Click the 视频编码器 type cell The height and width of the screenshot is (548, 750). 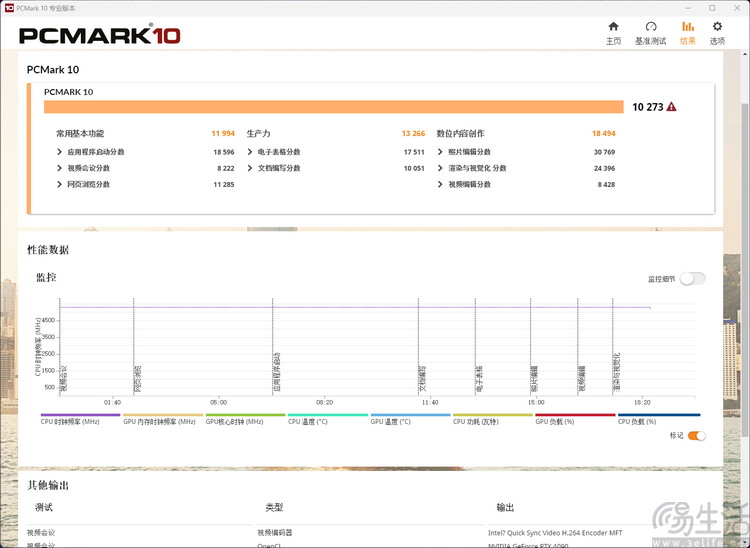tap(275, 533)
